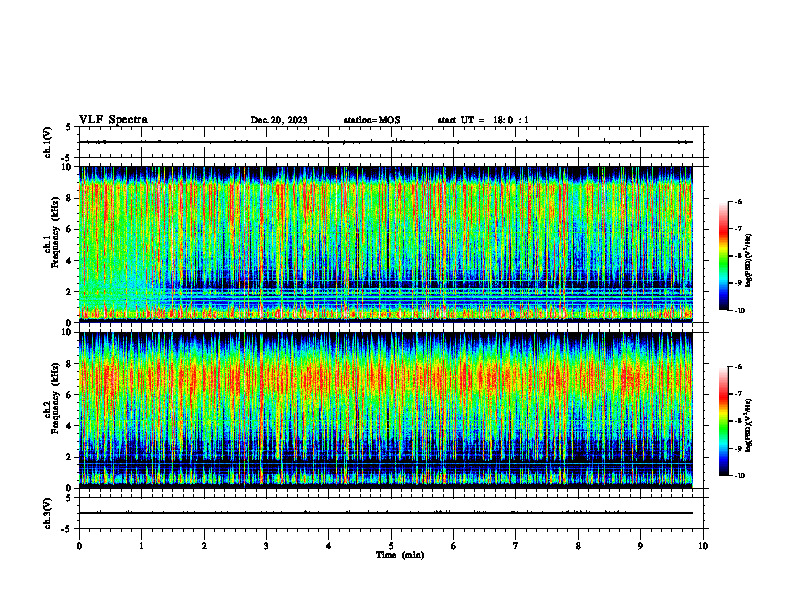Click "-10" on the ch.1 color bar

(x=739, y=311)
